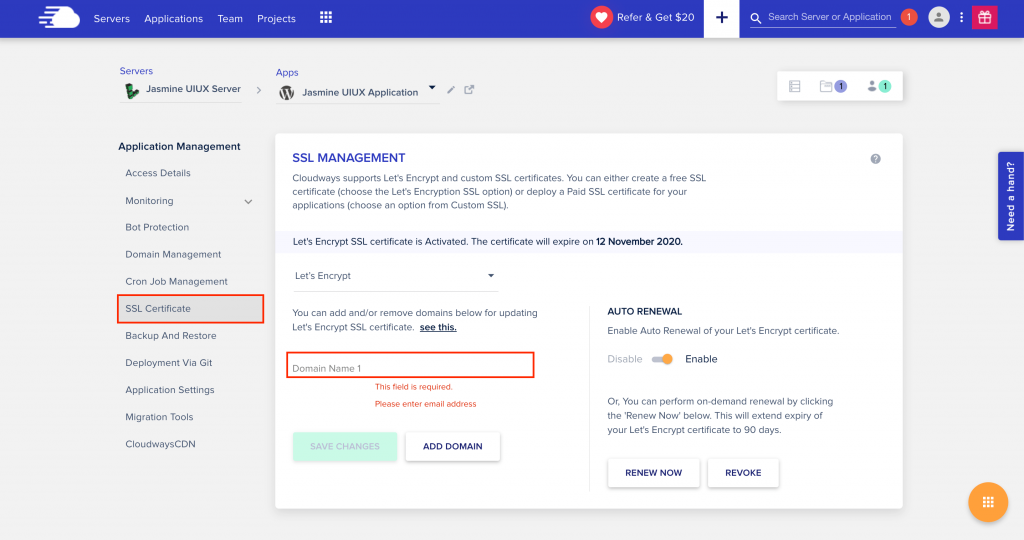Click the plus add button in navbar

click(722, 18)
